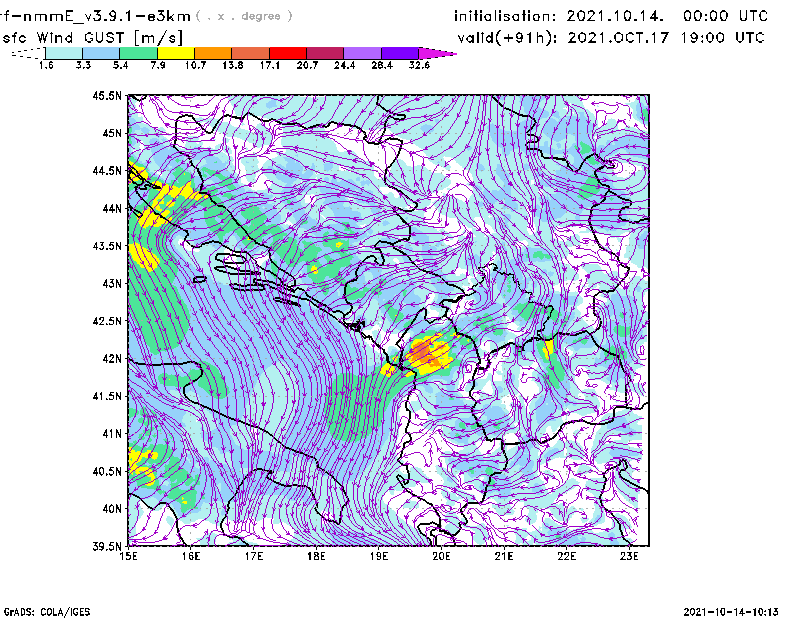800x618 pixels.
Task: Click the light cyan legend swatch (1.6–3.3)
Action: [x=64, y=53]
